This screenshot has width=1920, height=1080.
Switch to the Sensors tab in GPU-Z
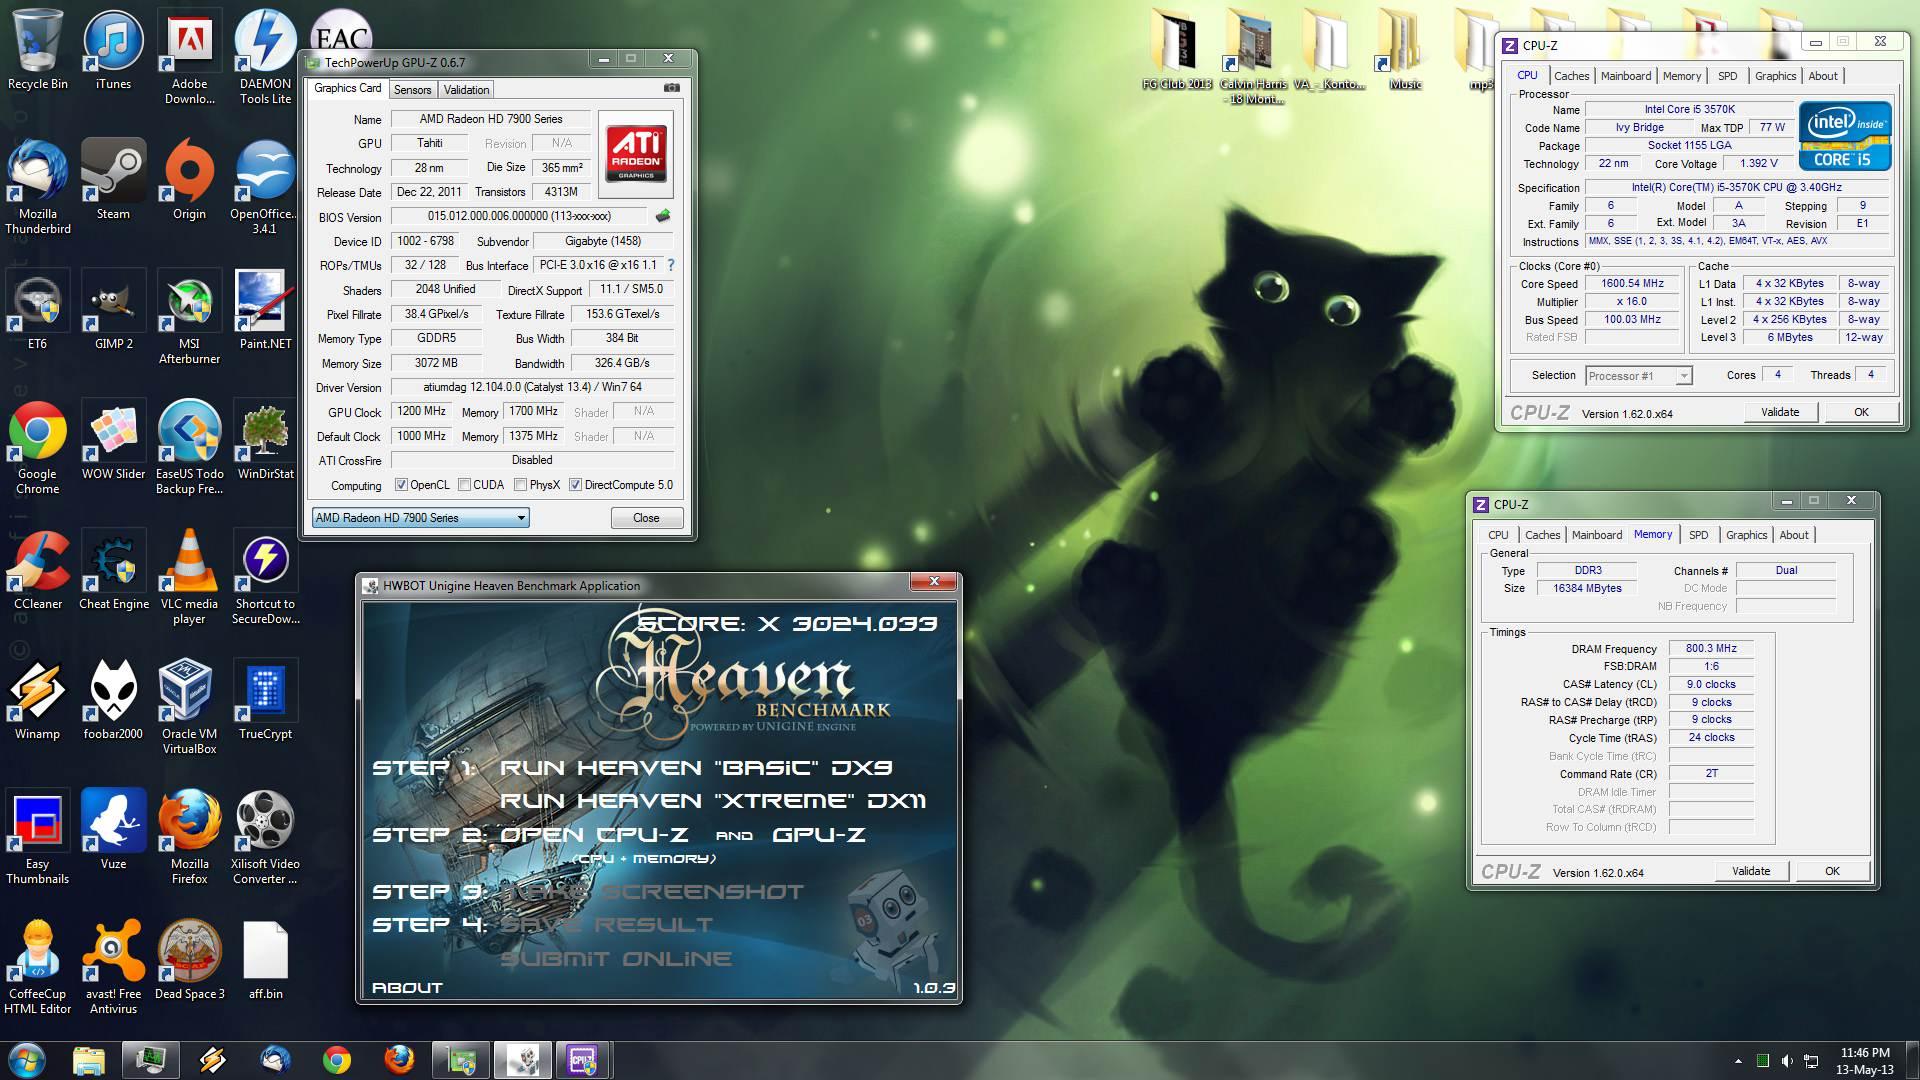pos(412,89)
